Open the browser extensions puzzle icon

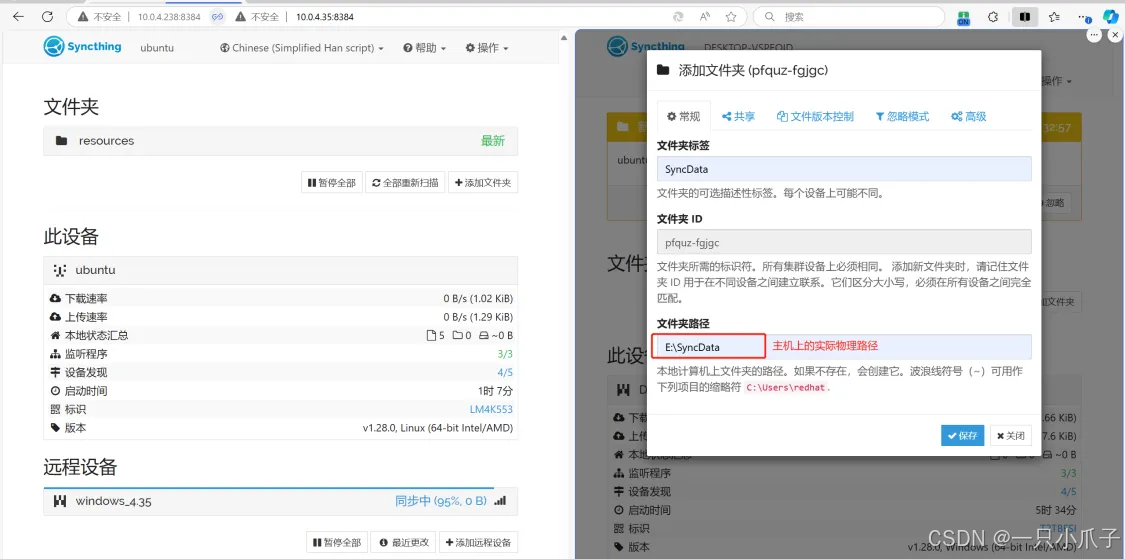point(993,17)
